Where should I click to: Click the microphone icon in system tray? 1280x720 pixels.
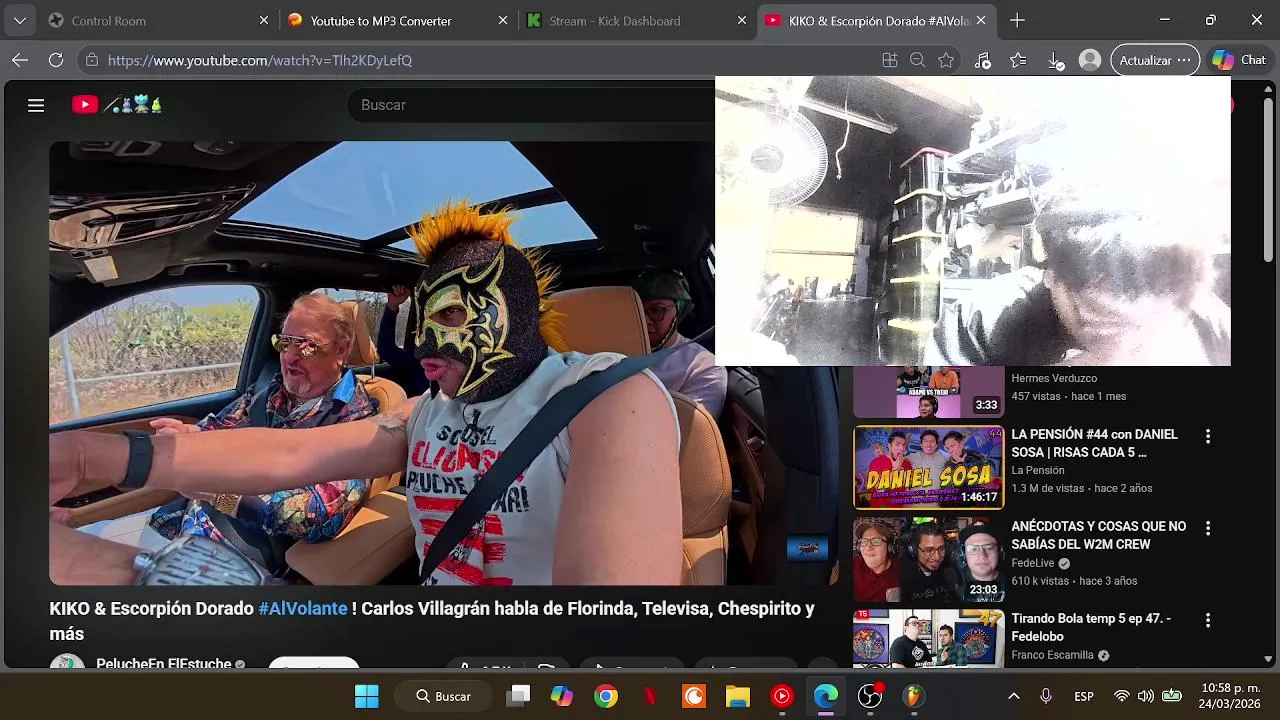[x=1046, y=696]
